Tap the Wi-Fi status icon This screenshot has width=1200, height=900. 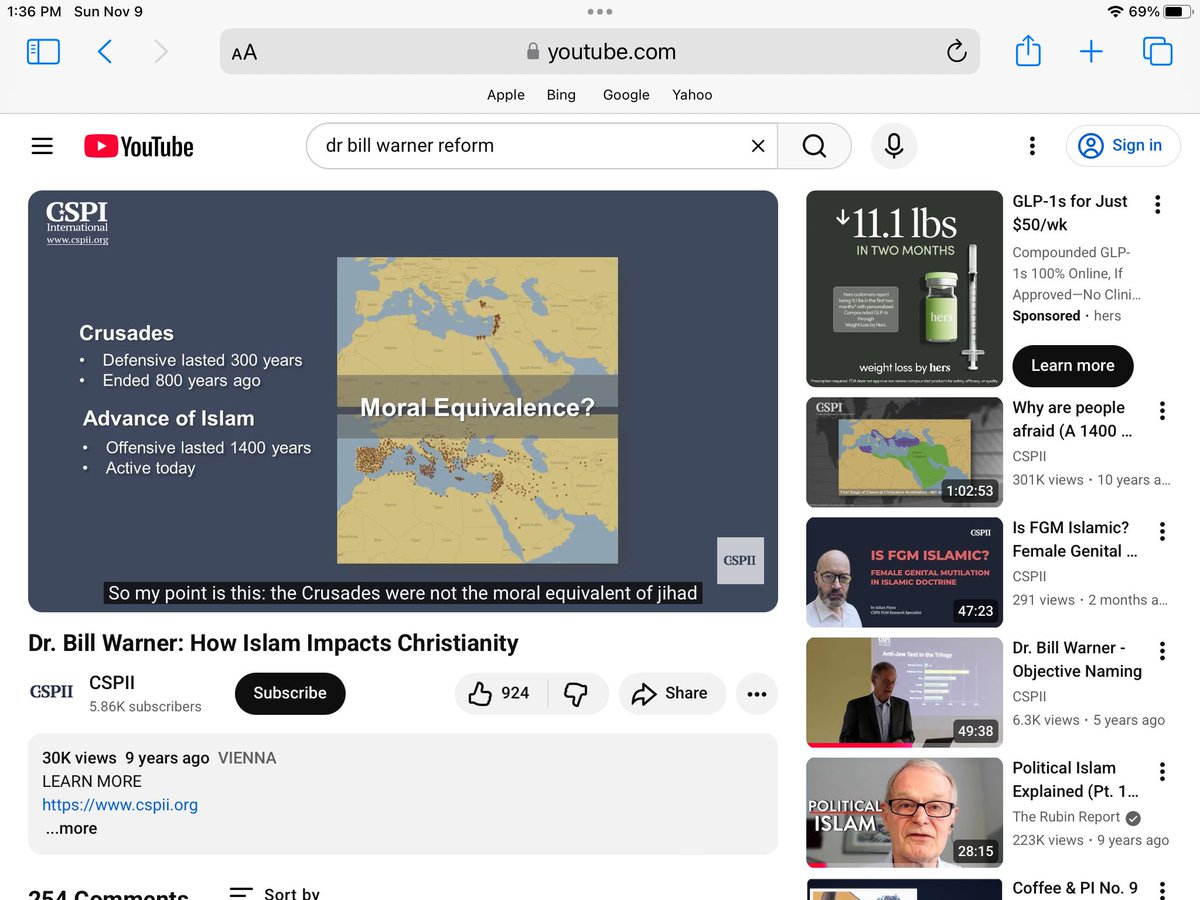(1115, 12)
